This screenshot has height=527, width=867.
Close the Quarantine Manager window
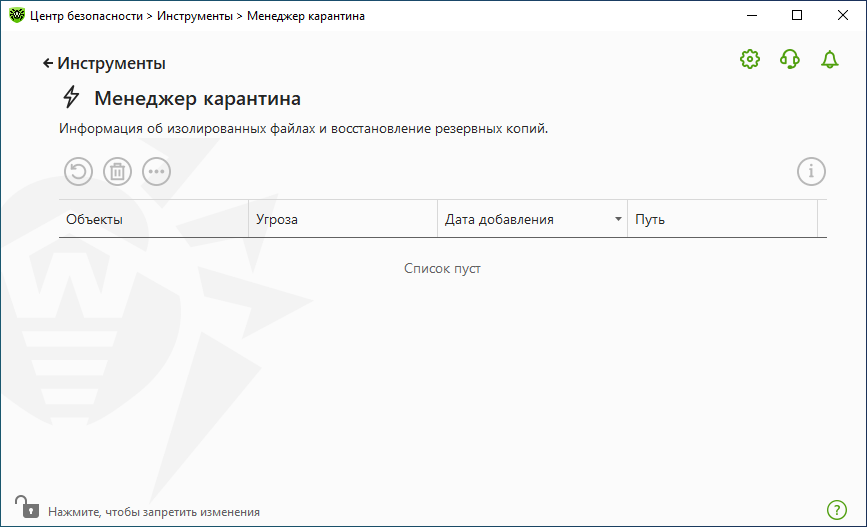[843, 15]
